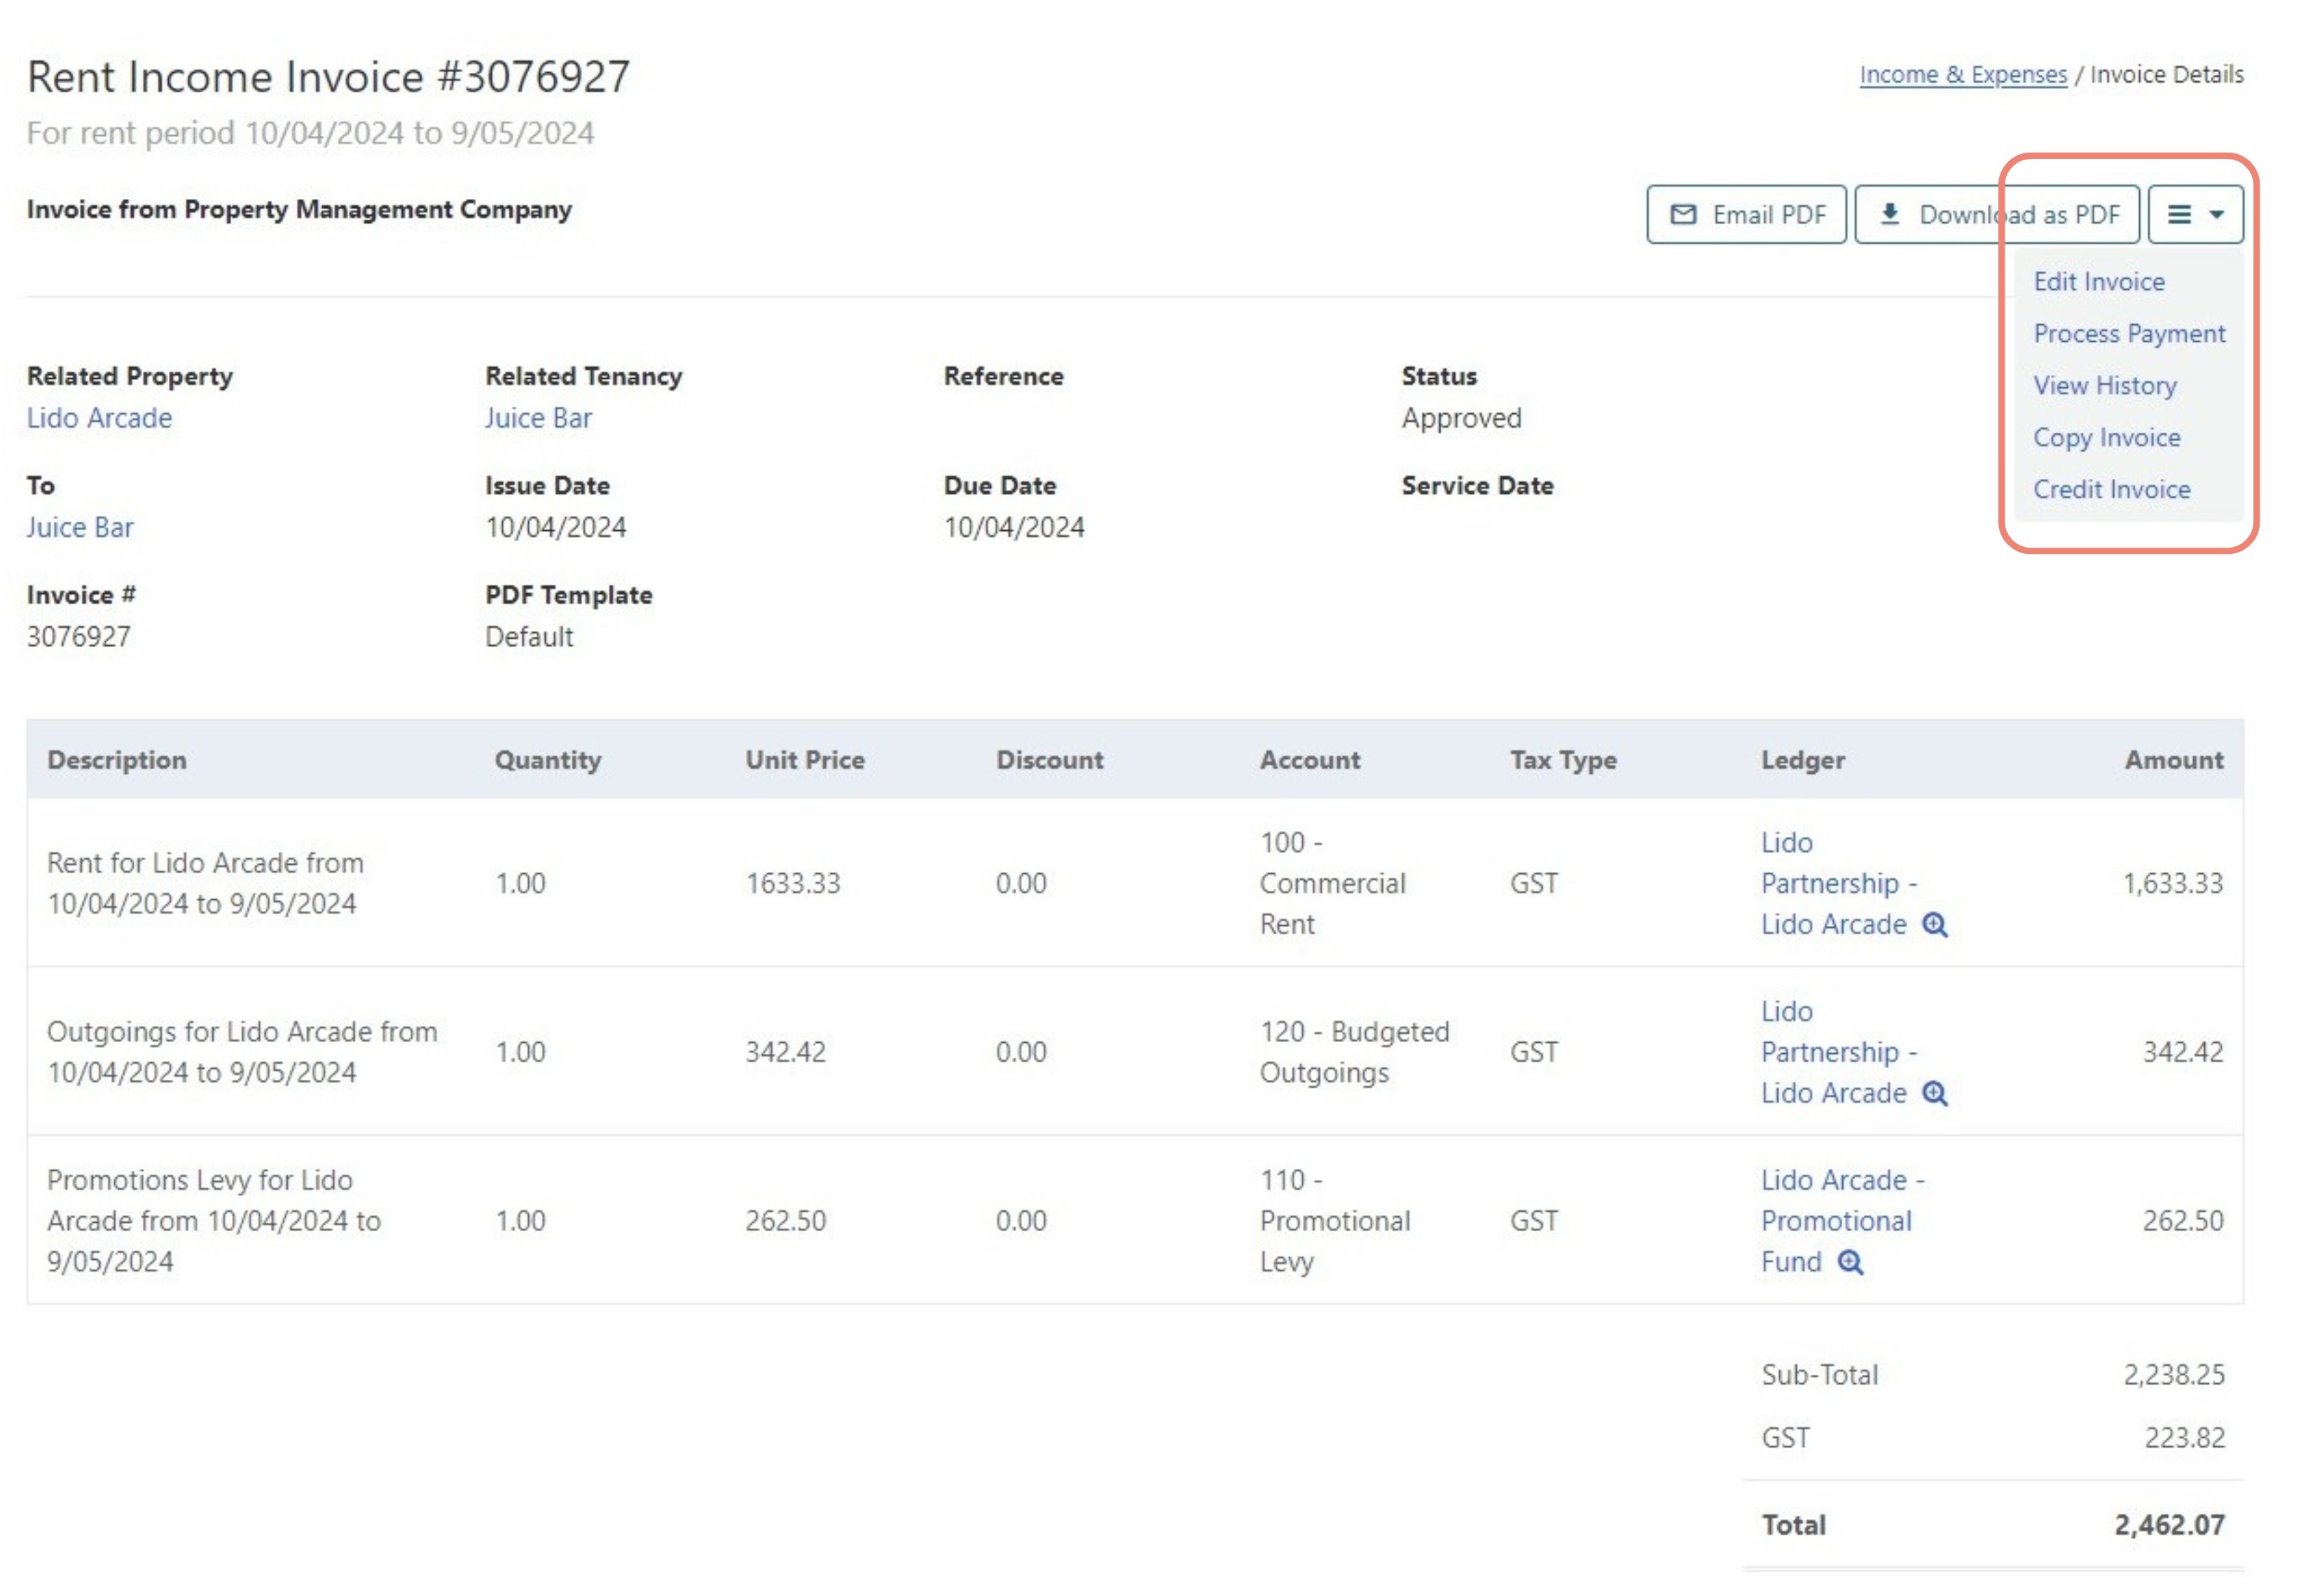Click the Download as PDF button
This screenshot has height=1596, width=2315.
point(1996,214)
